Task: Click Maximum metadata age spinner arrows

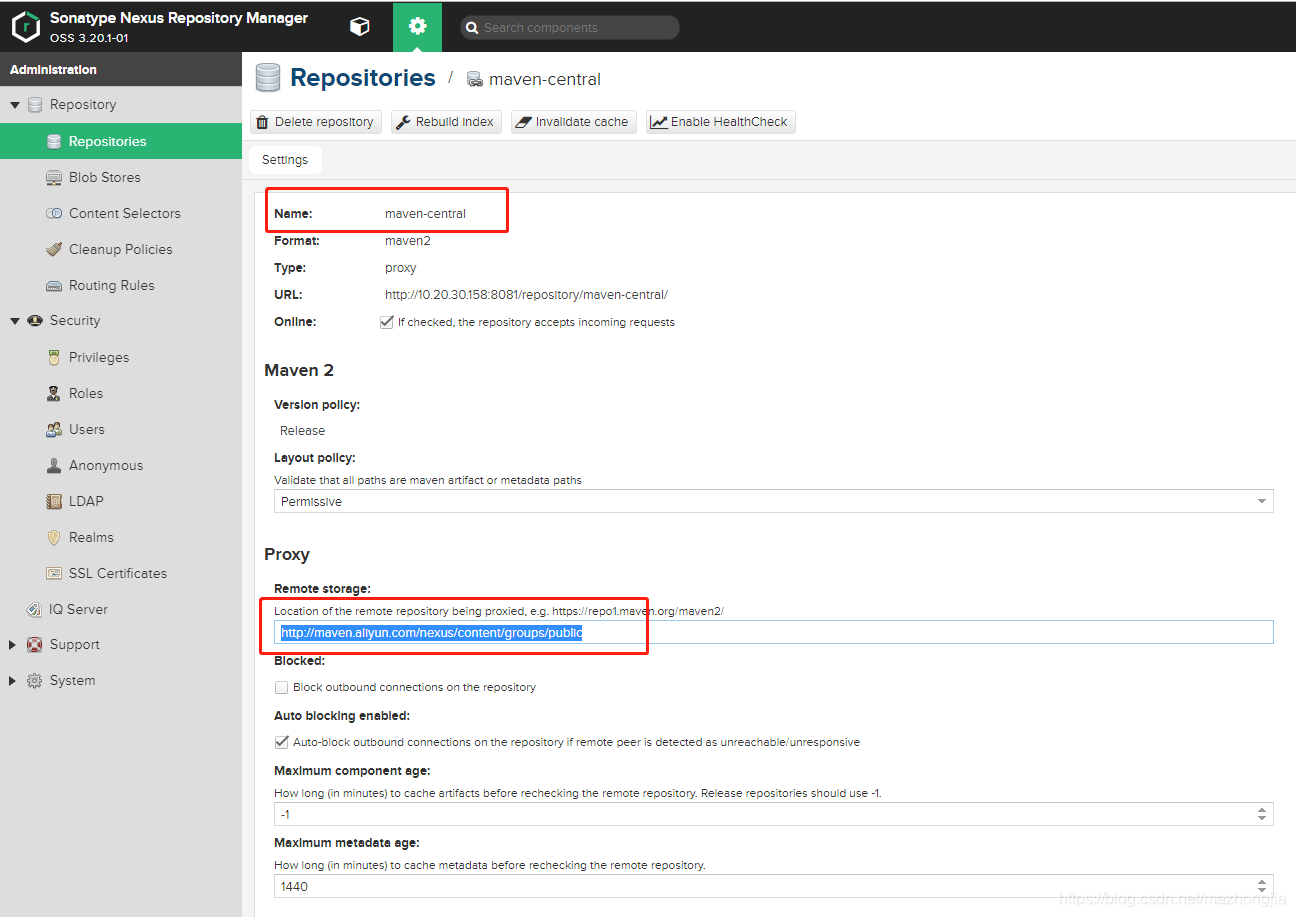Action: click(x=1262, y=886)
